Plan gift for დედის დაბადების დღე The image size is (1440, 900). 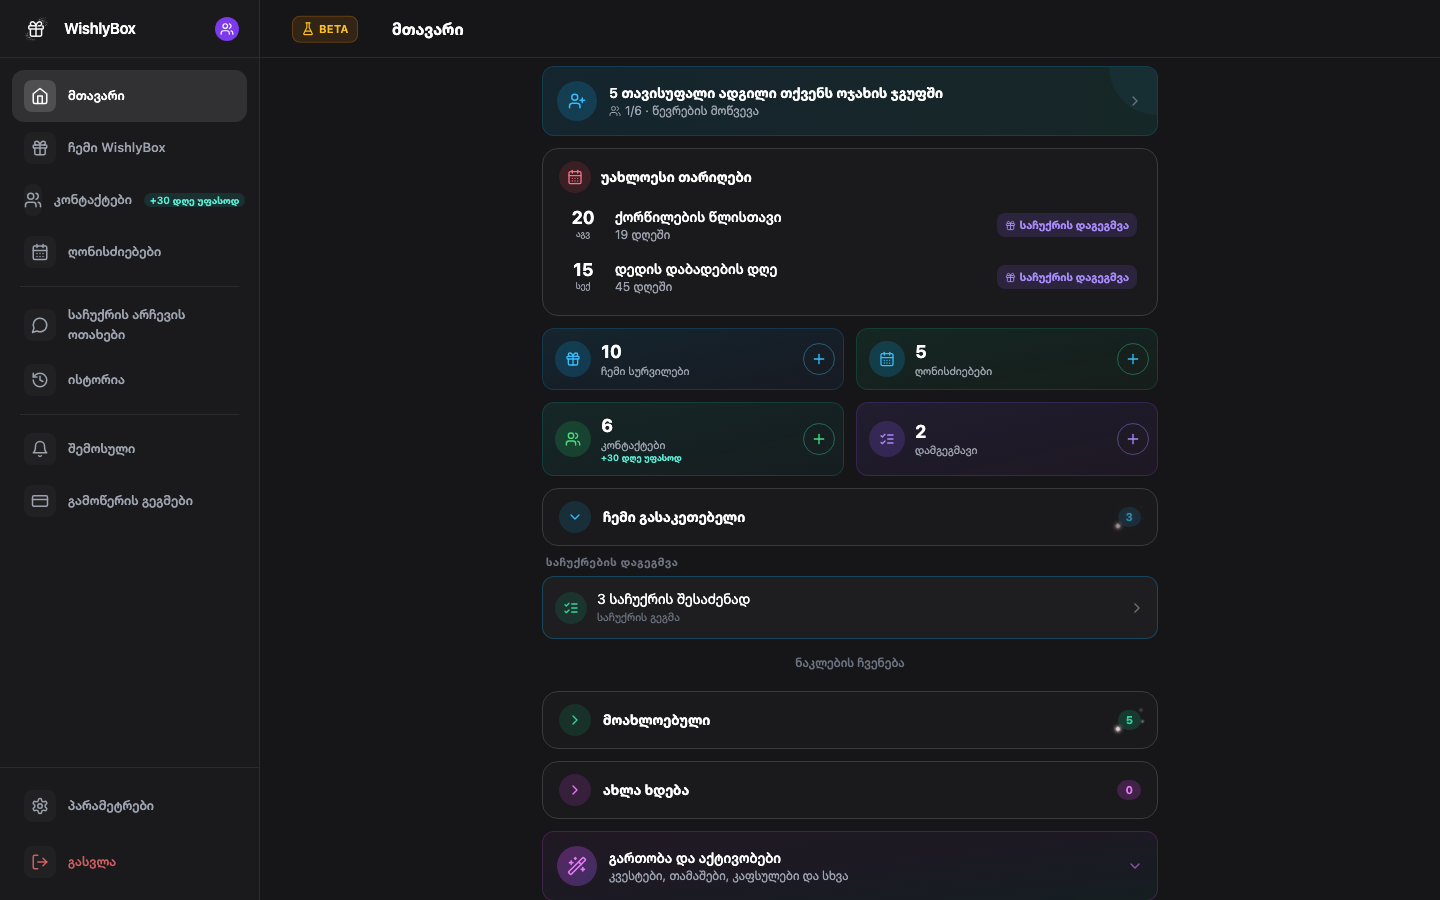[1067, 277]
